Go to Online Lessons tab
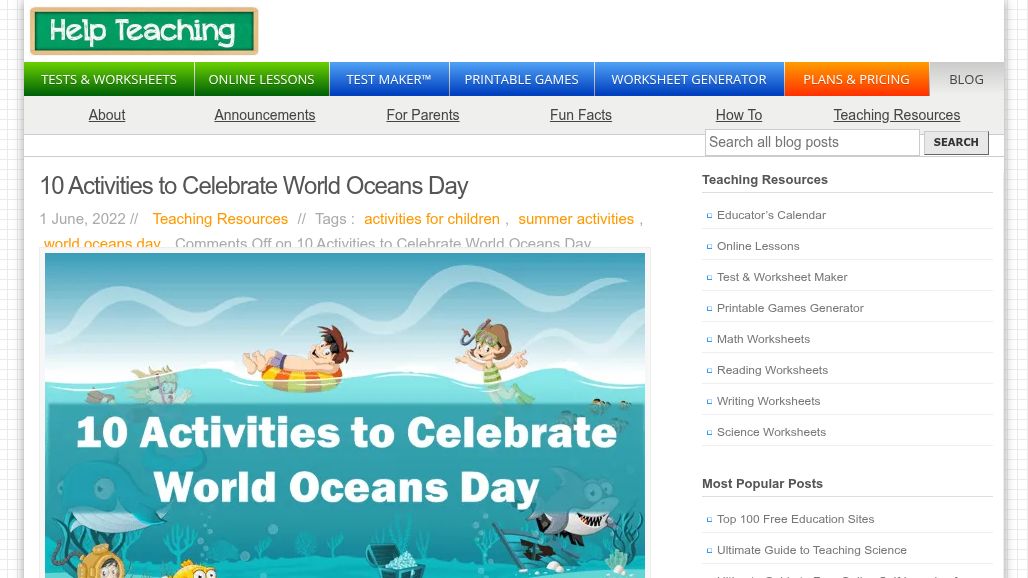Viewport: 1028px width, 578px height. click(x=261, y=79)
